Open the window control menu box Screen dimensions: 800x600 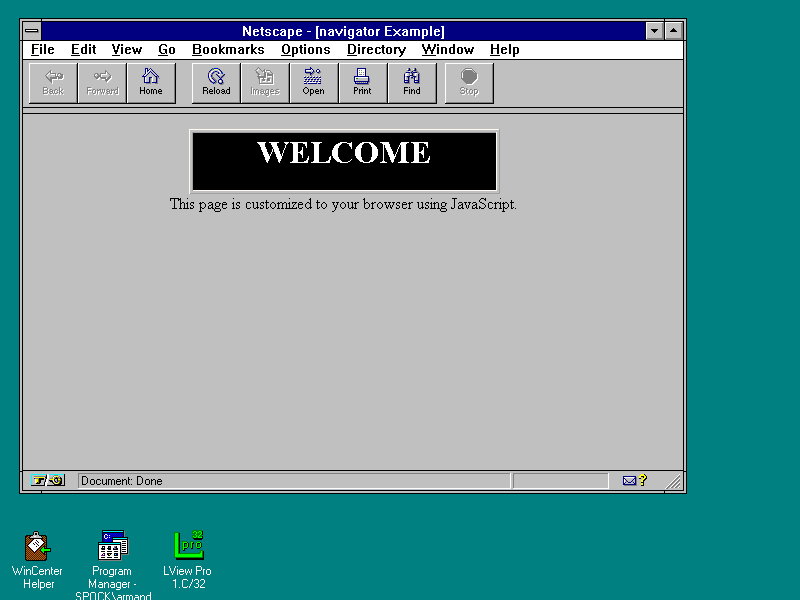(32, 31)
